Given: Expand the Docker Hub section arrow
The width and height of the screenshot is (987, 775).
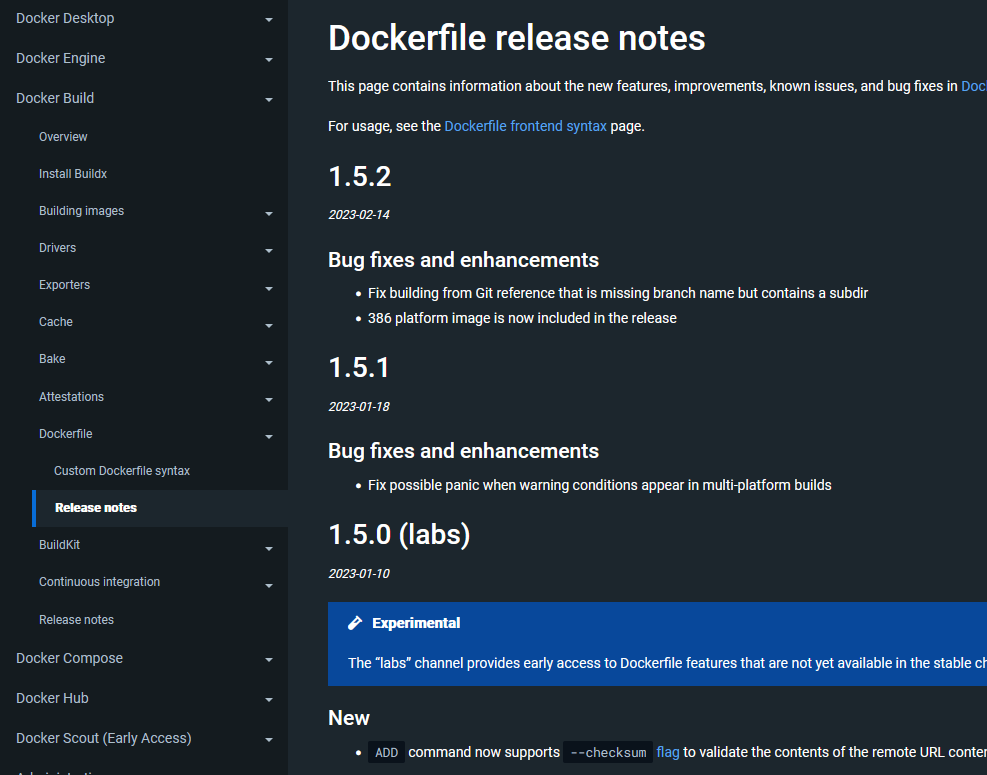Looking at the screenshot, I should point(269,699).
